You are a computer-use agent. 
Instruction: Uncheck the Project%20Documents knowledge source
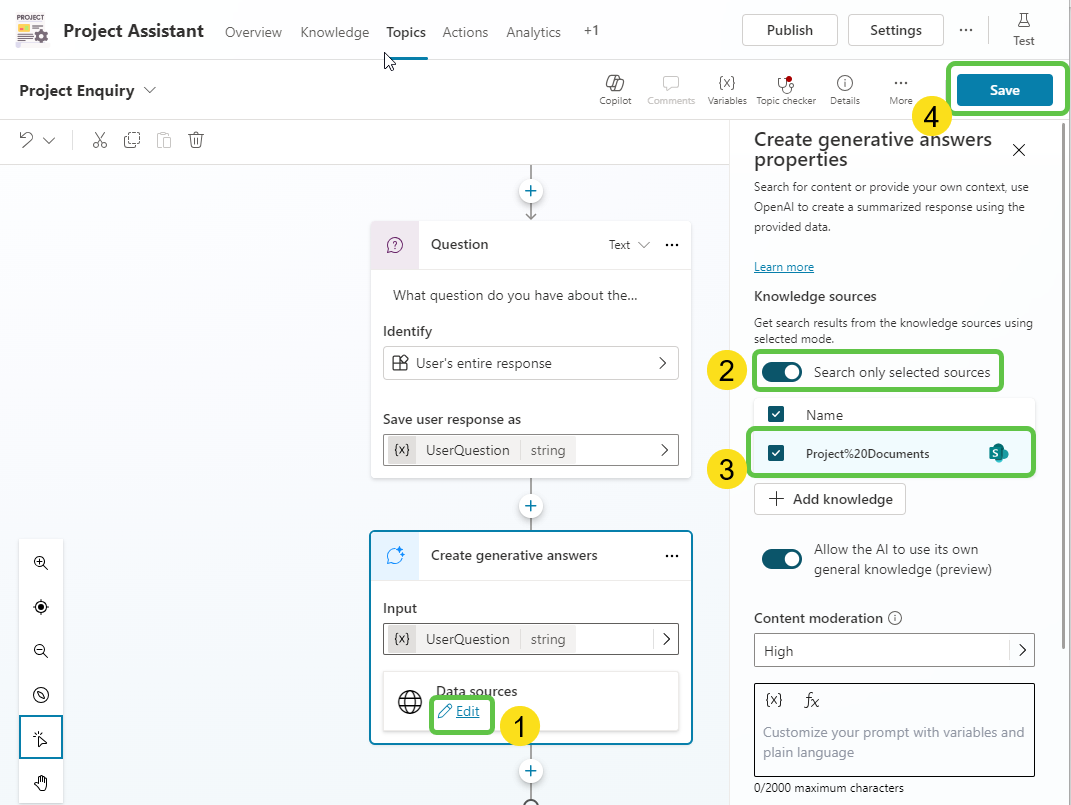coord(775,452)
